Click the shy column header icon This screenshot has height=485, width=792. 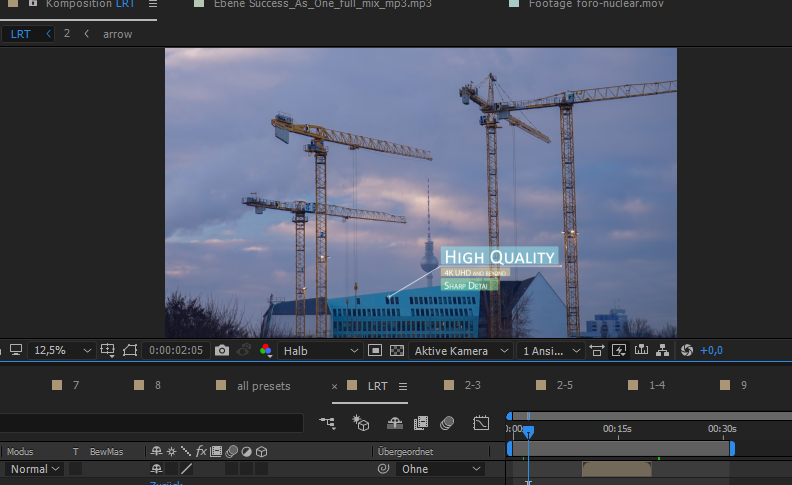[157, 451]
